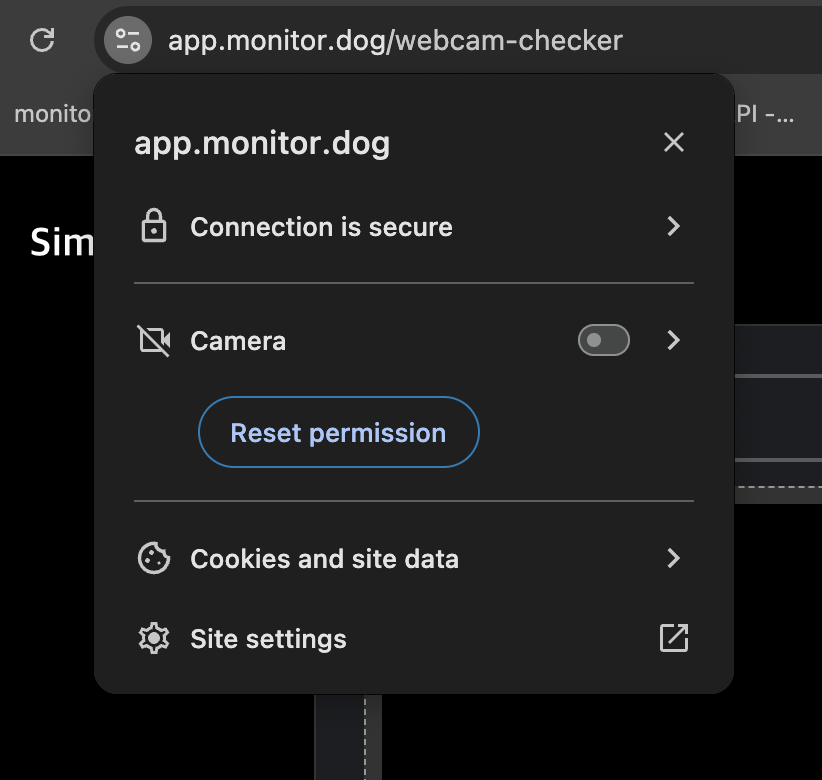Click the secure connection padlock icon
This screenshot has height=780, width=822.
click(x=154, y=227)
